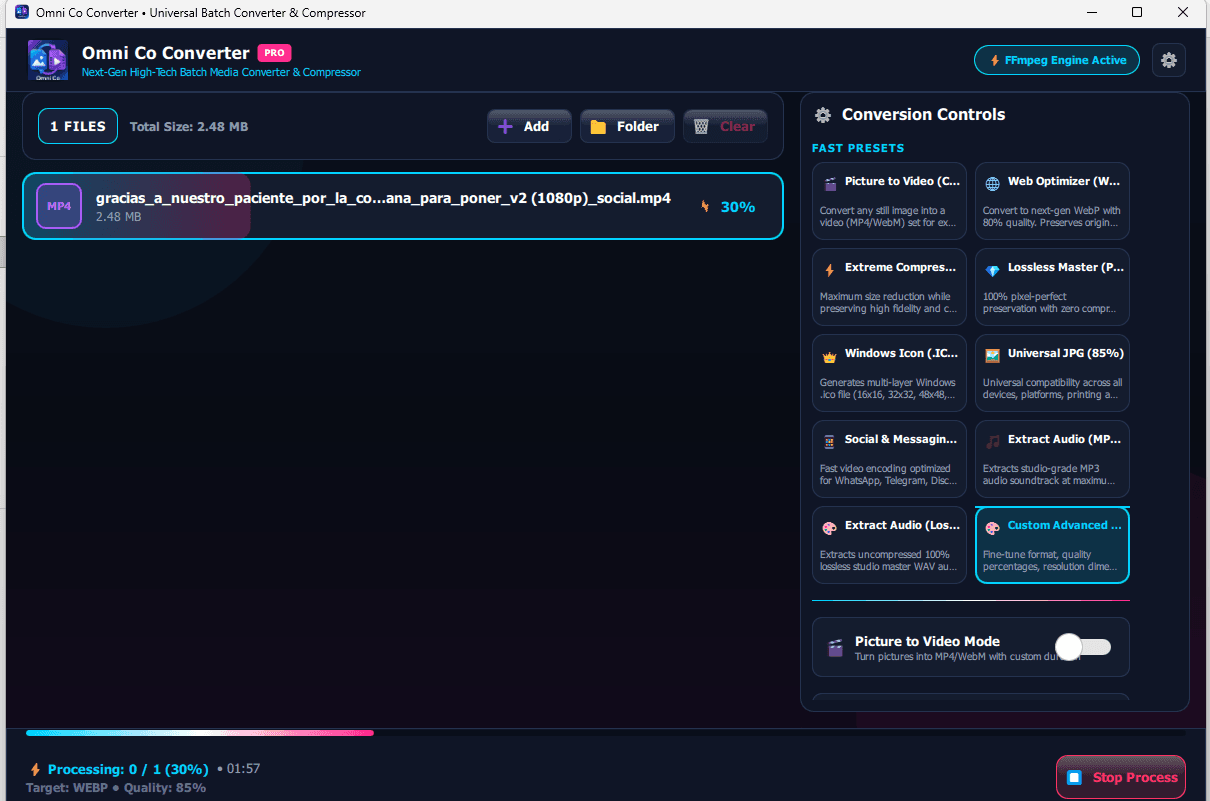Click the phone icon of Social & Messaging preset

(x=830, y=441)
